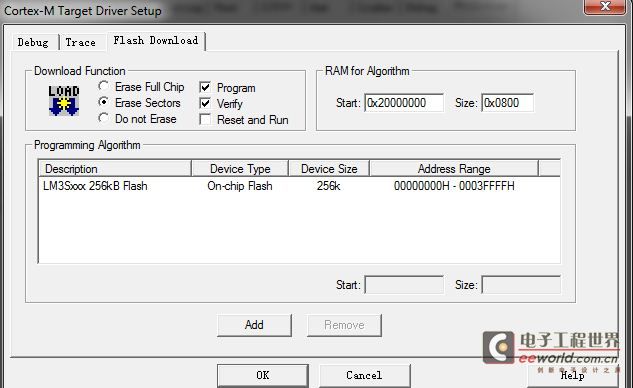Click the RAM for Algorithm Start field
The image size is (633, 388).
pos(404,103)
